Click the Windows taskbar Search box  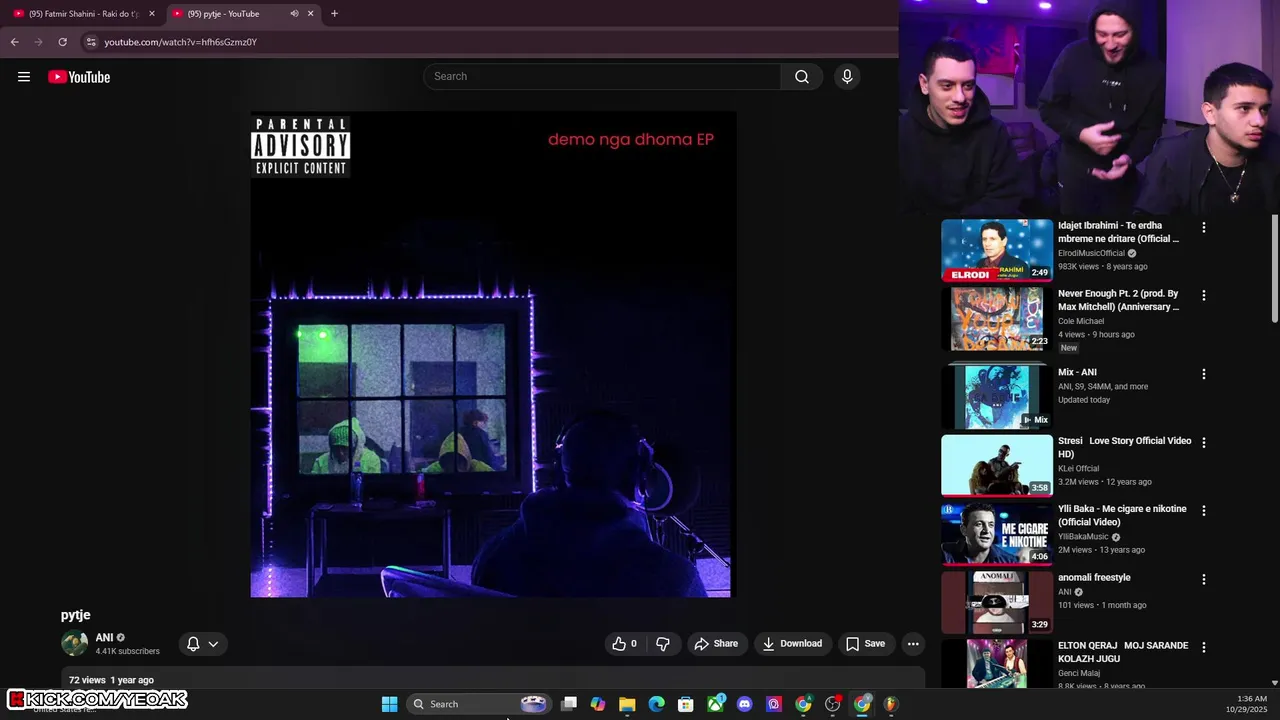click(479, 704)
